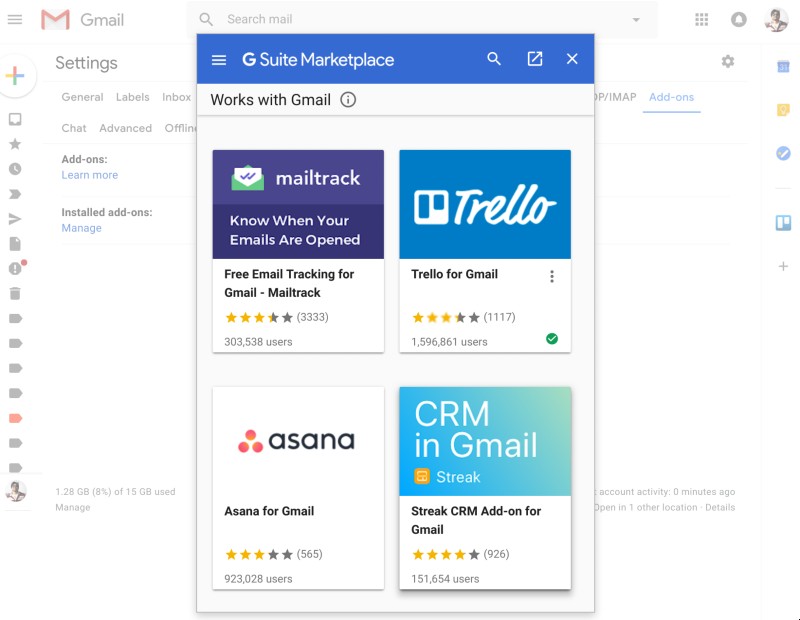Image resolution: width=800 pixels, height=620 pixels.
Task: Select Free Email Tracking for Gmail - Mailtrack title
Action: pos(289,283)
